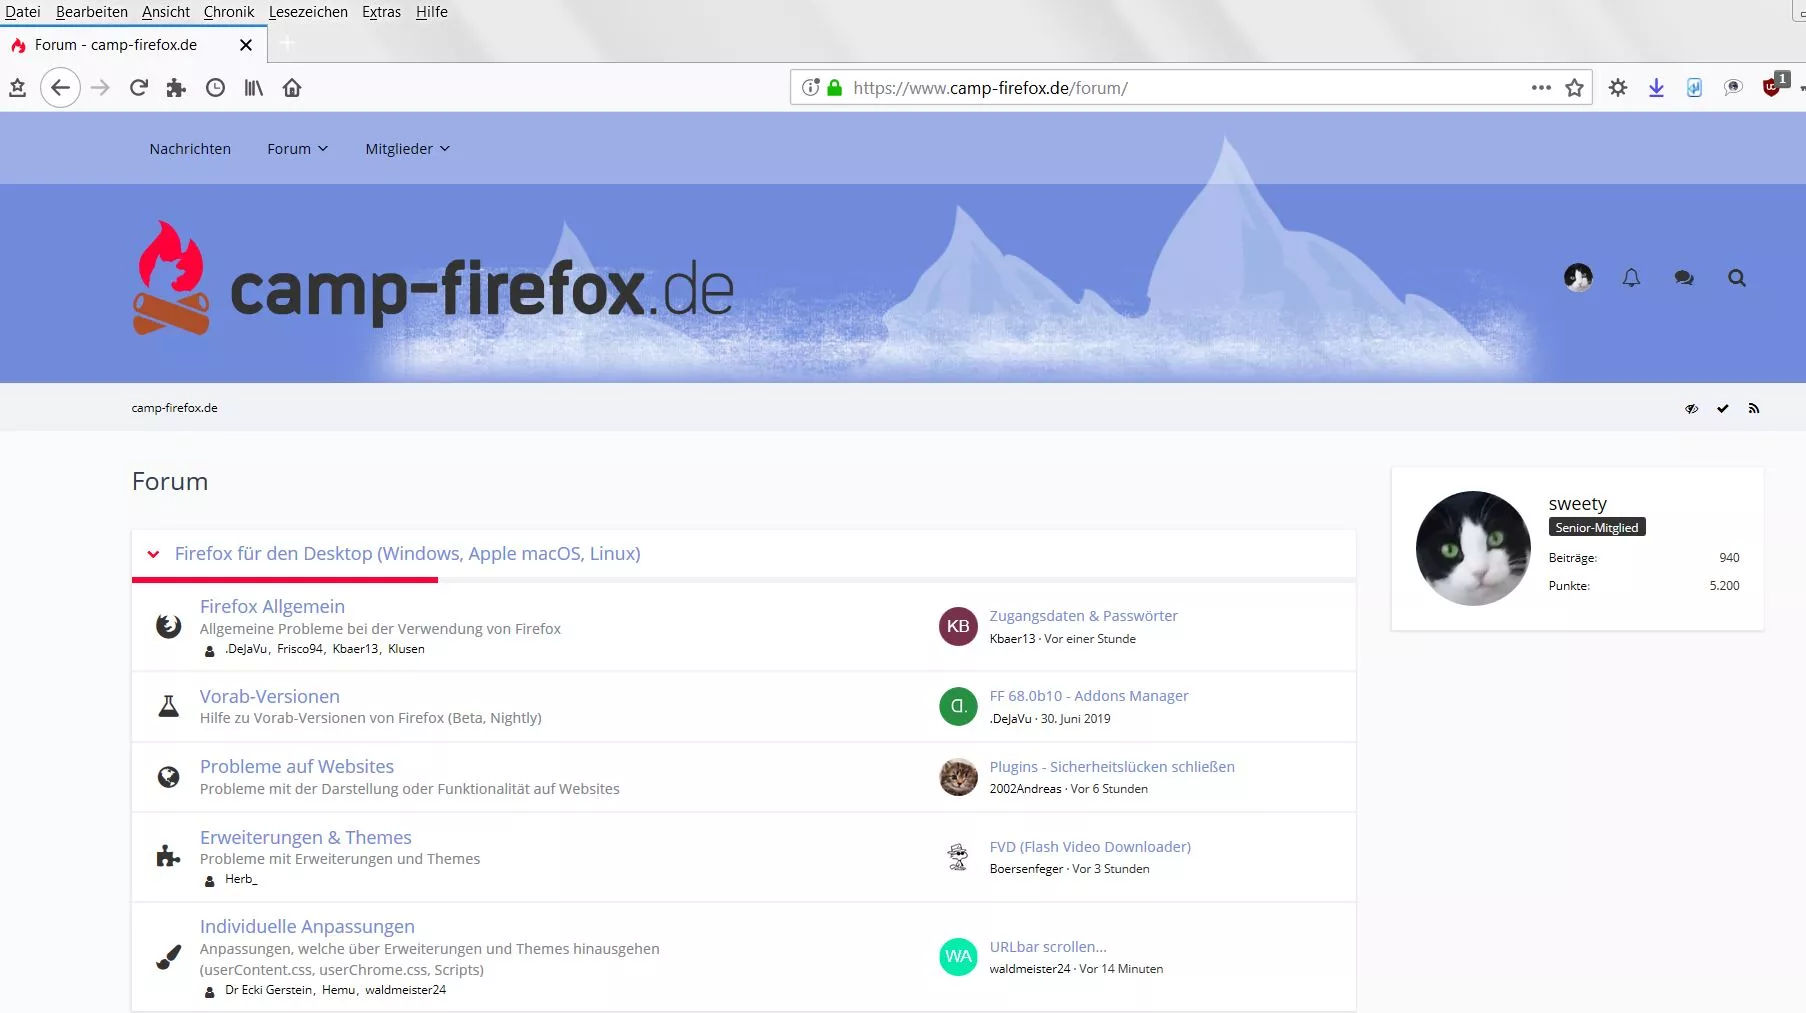
Task: Open the library books icon
Action: click(x=254, y=88)
